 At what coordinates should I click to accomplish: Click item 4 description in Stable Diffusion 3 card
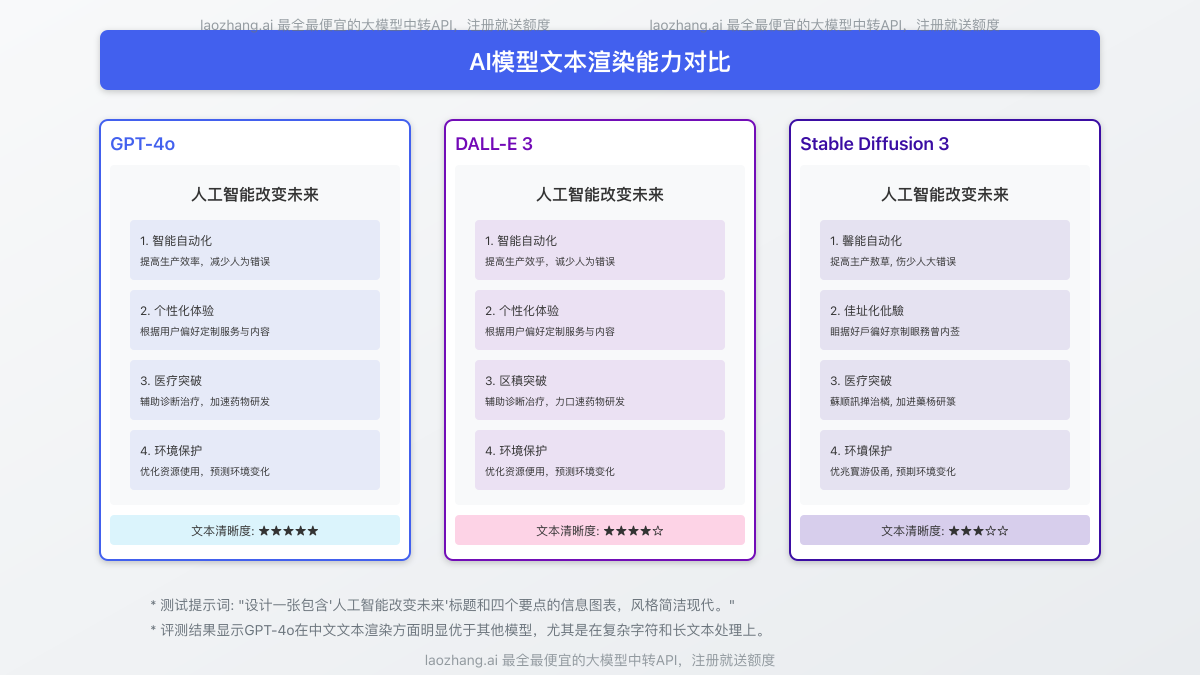click(x=893, y=472)
